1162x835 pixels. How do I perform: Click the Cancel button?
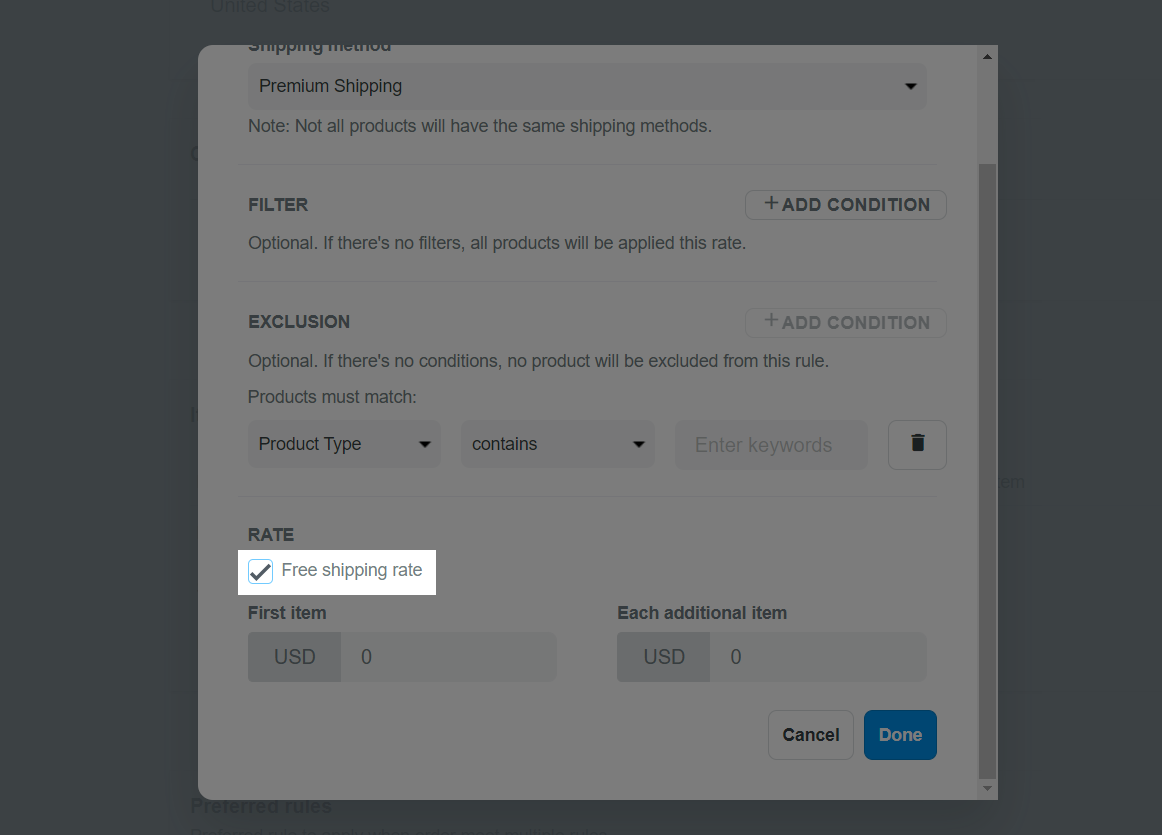coord(811,735)
